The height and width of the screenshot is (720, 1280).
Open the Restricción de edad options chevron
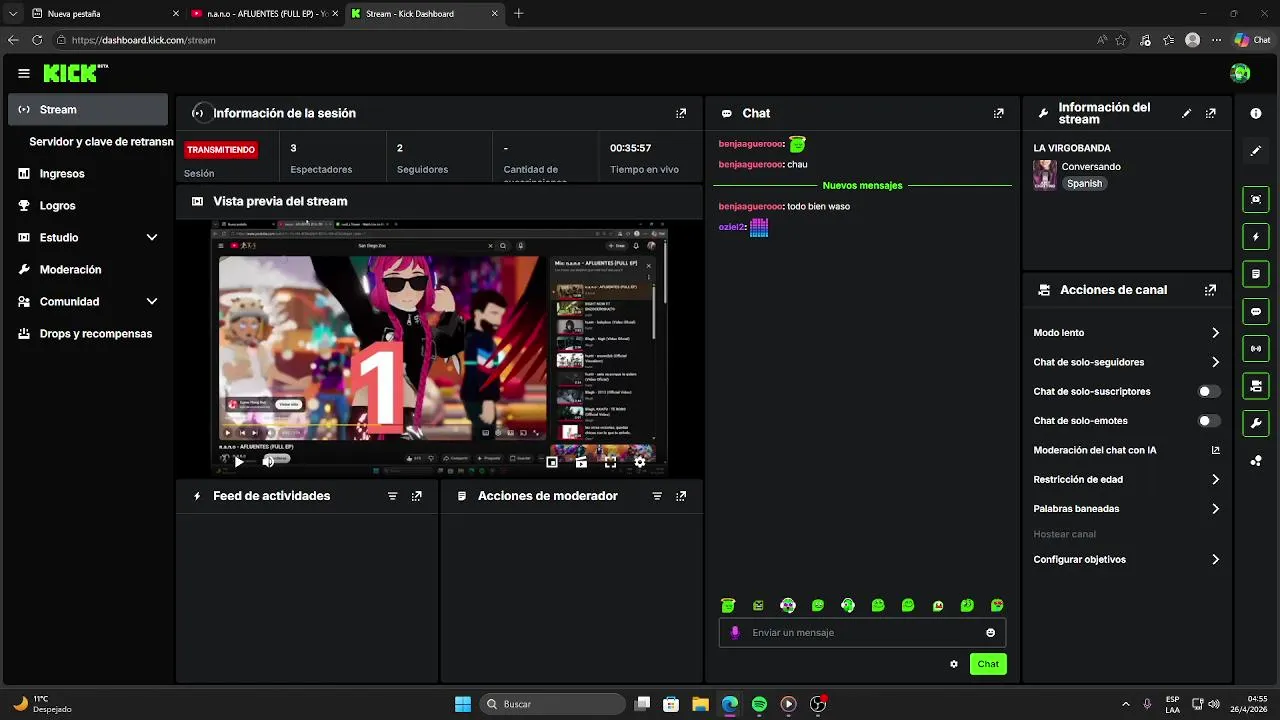[x=1215, y=480]
